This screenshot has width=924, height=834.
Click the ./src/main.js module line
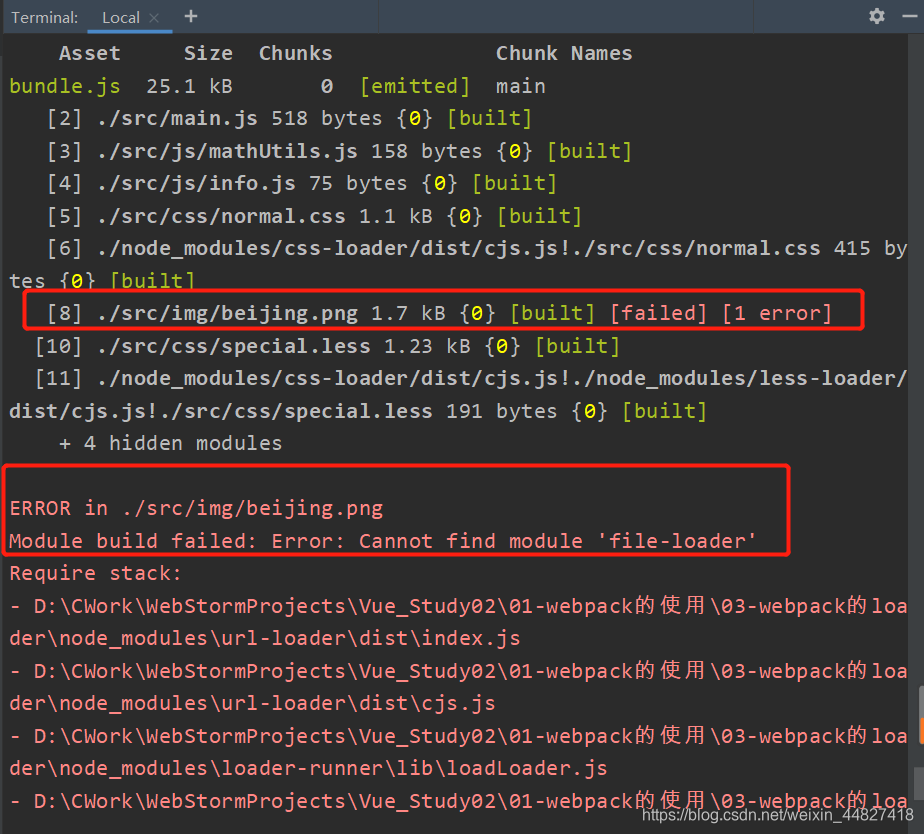click(289, 118)
